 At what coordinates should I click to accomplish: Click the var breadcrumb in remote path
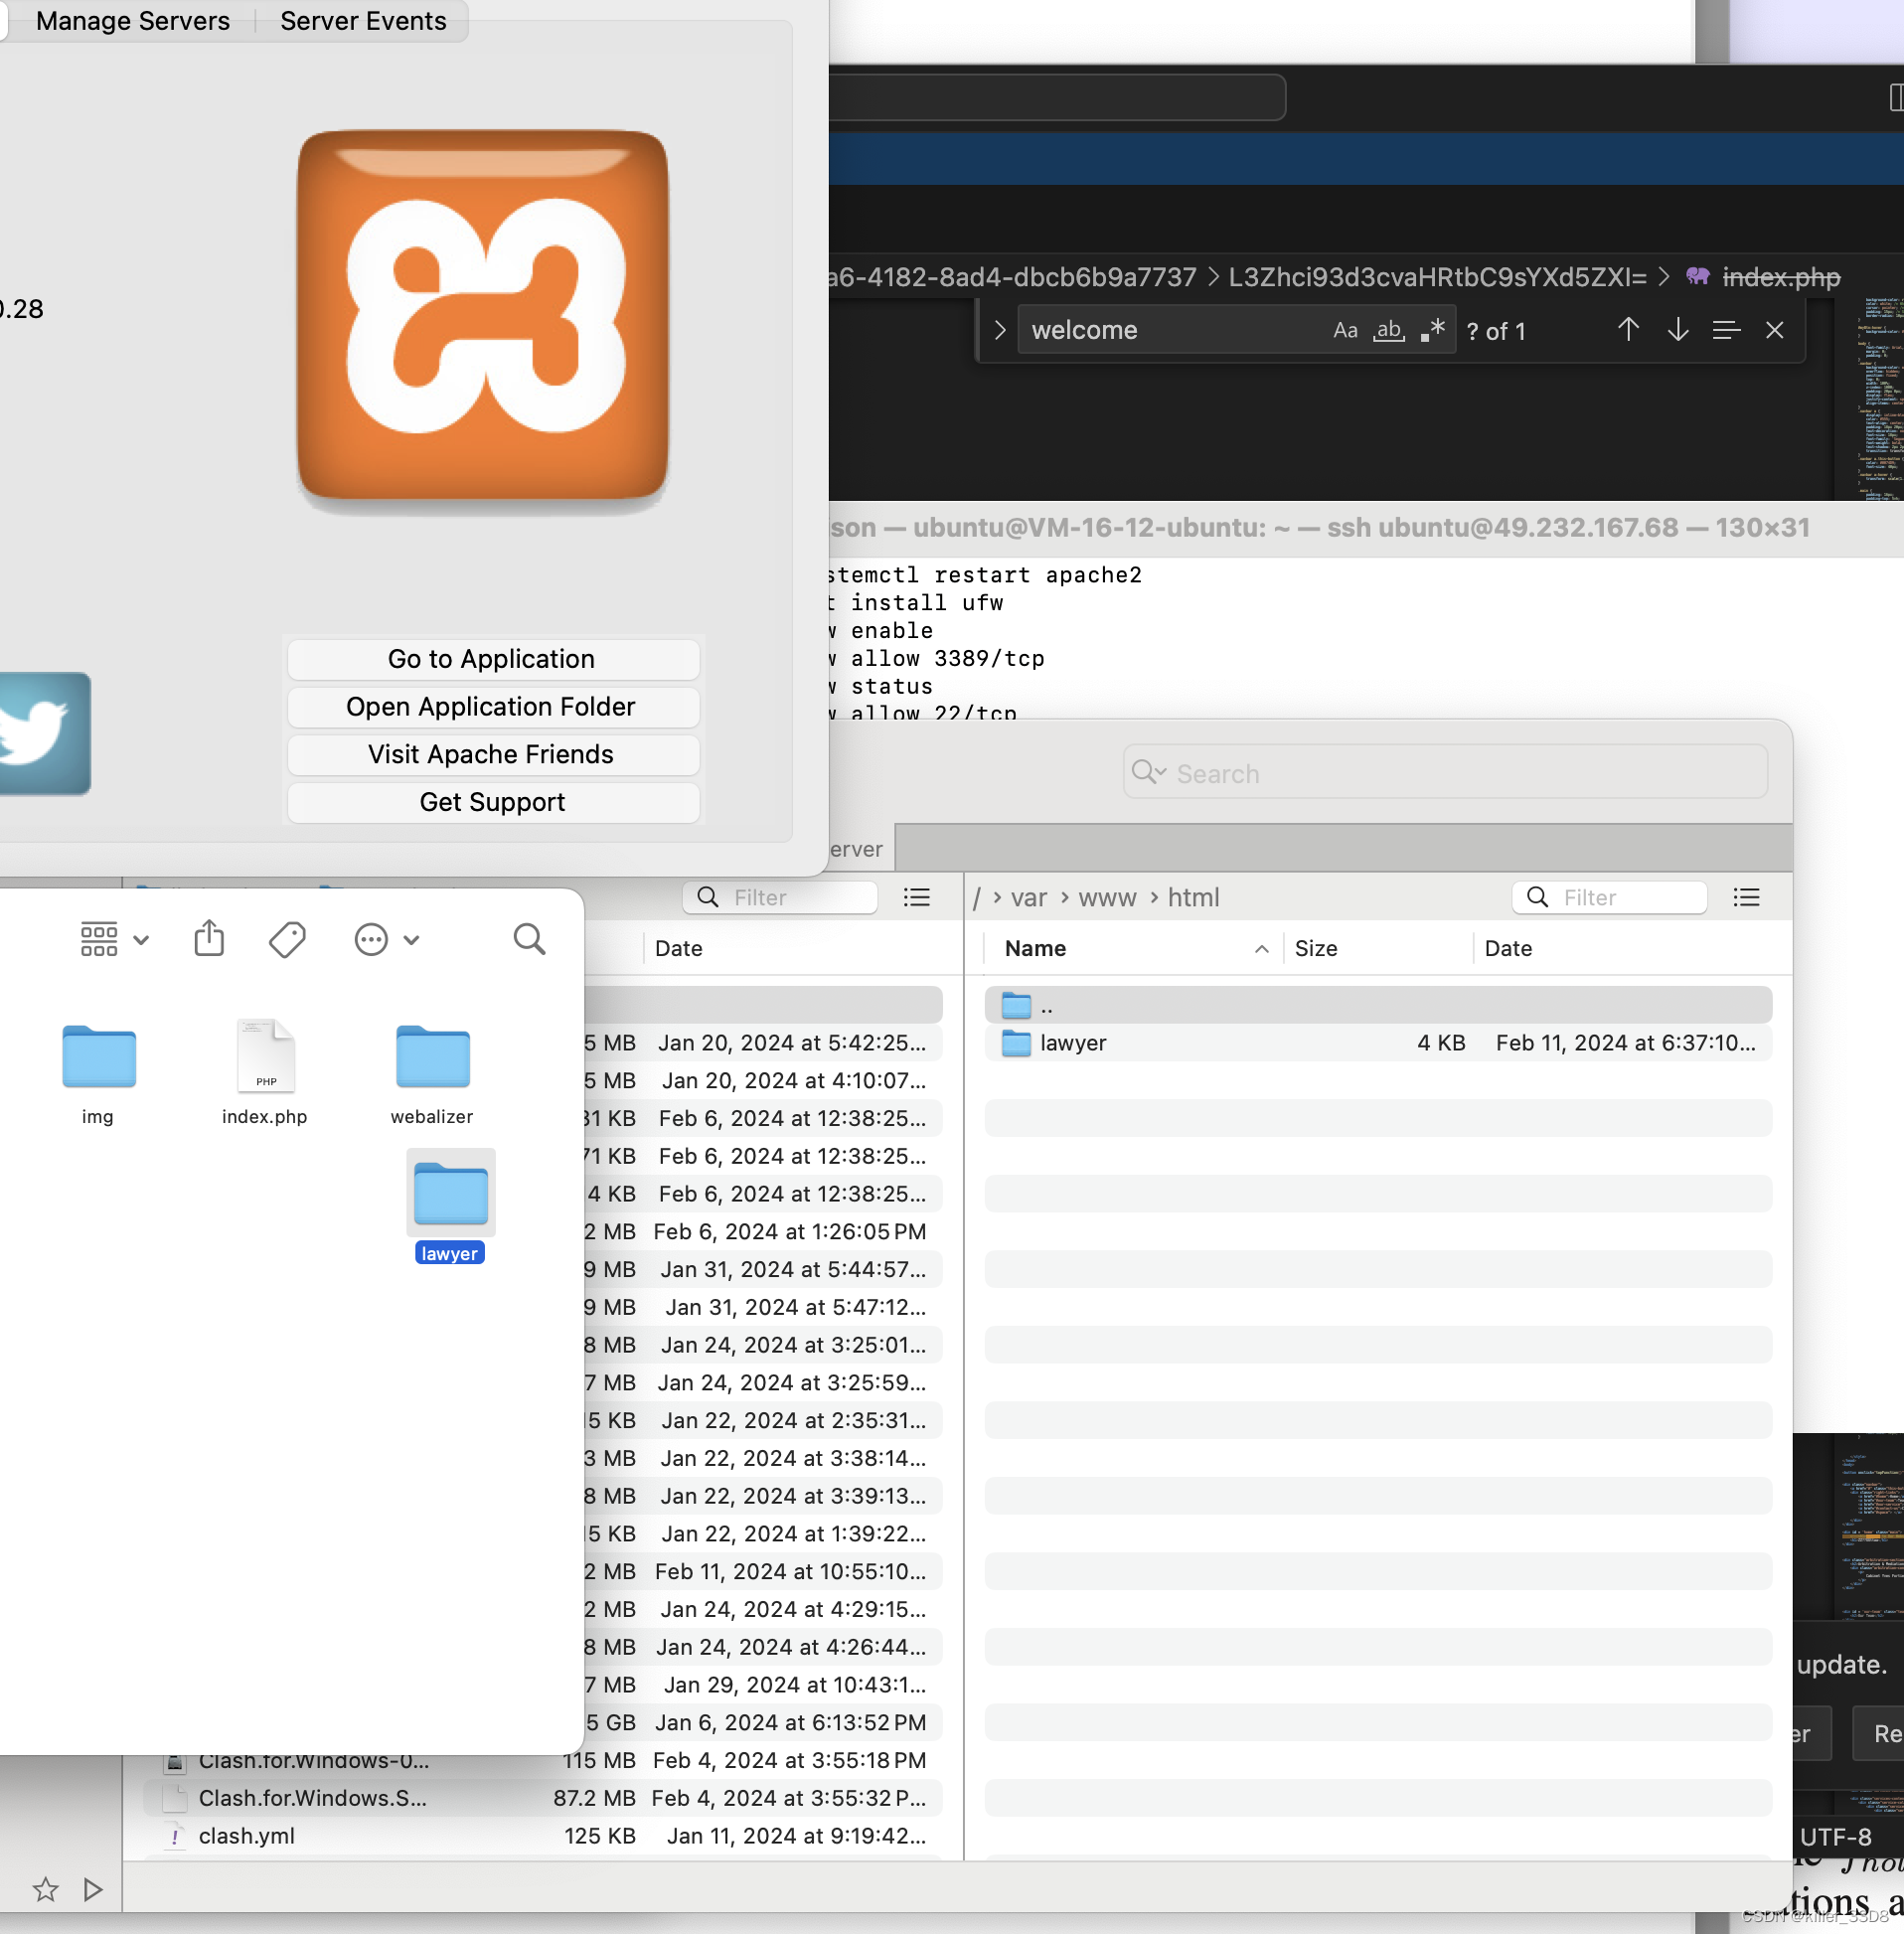1028,897
